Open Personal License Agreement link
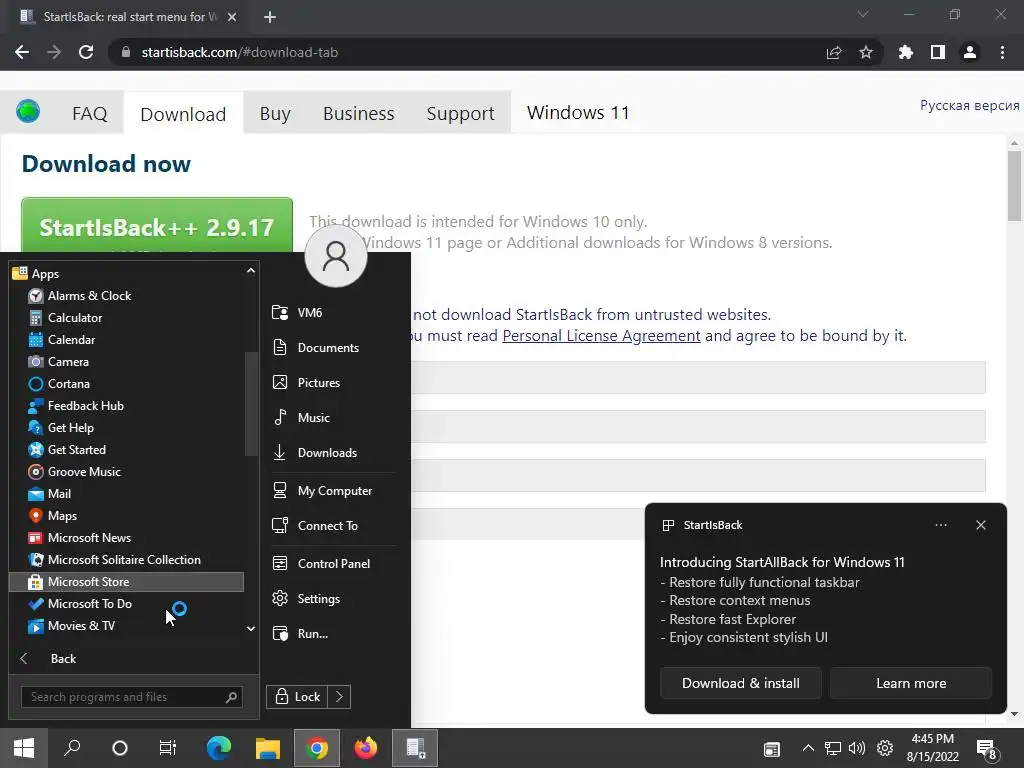The image size is (1024, 768). (x=601, y=336)
